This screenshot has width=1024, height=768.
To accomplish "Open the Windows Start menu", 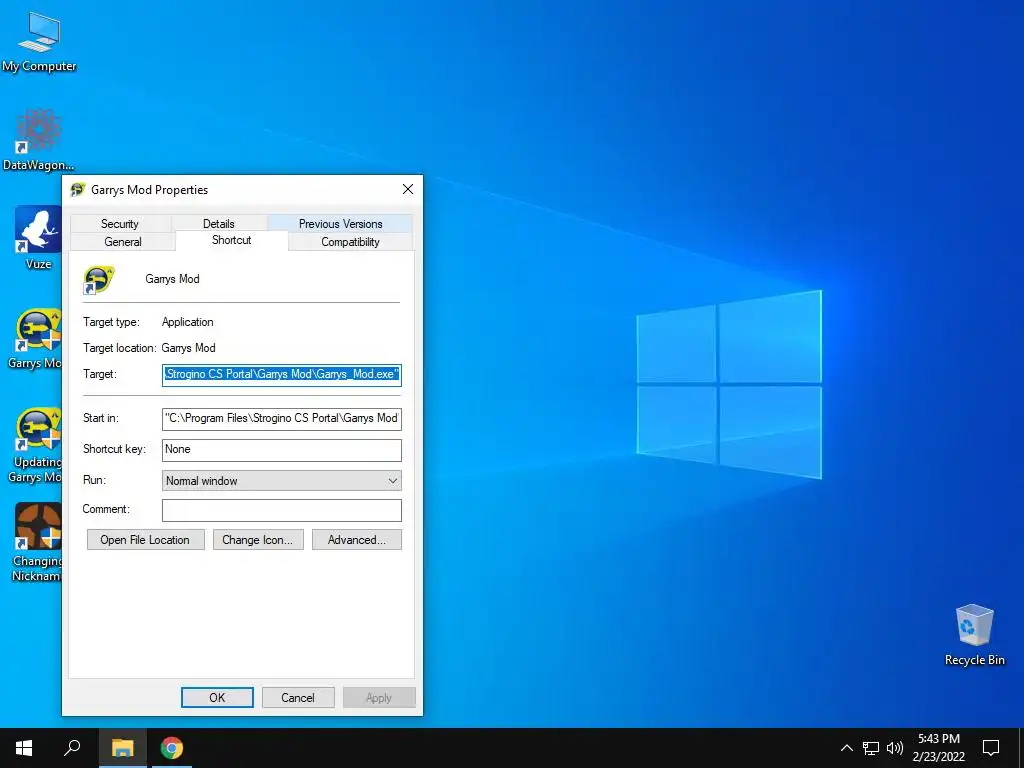I will click(x=24, y=748).
